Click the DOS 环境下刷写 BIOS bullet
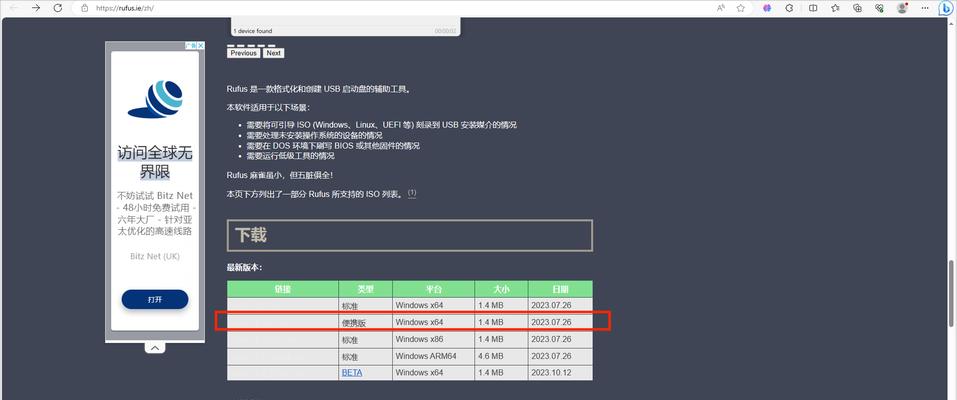 333,145
